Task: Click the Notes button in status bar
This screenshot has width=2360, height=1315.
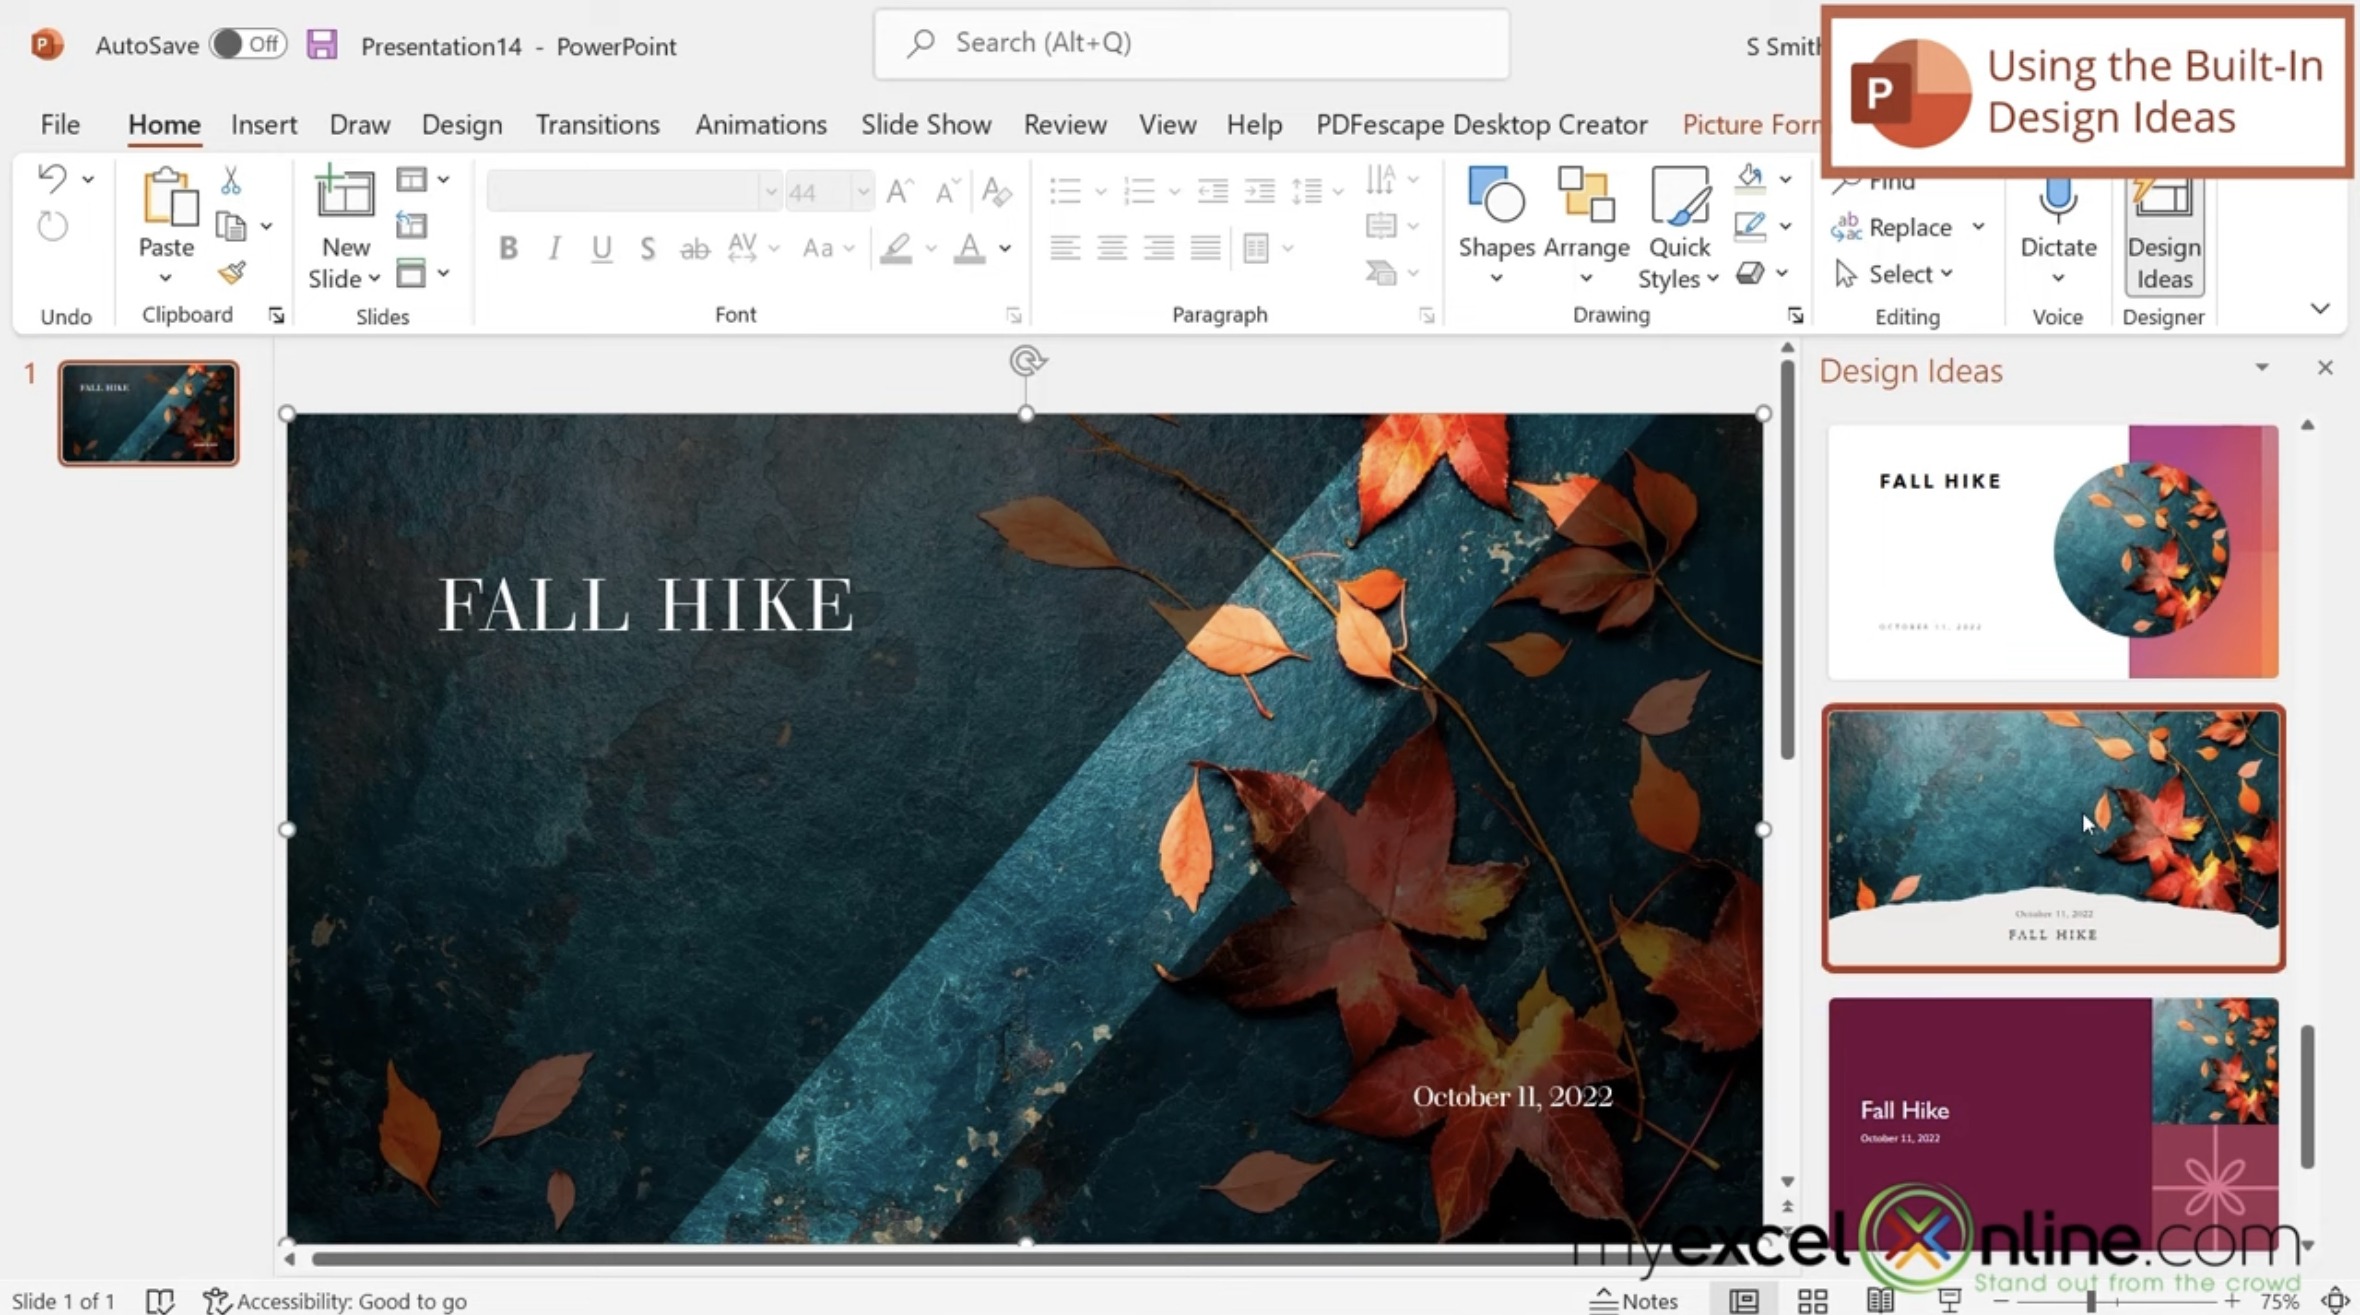Action: 1634,1300
